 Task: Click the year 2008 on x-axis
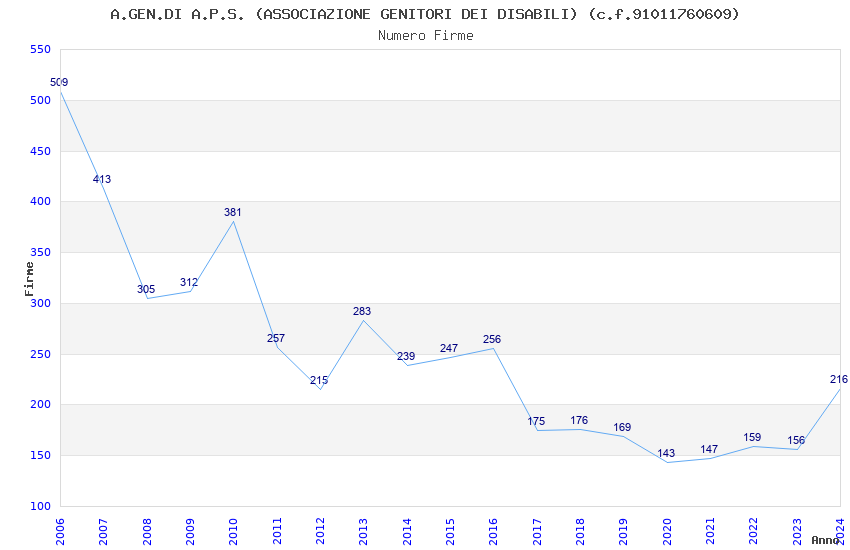tap(147, 532)
